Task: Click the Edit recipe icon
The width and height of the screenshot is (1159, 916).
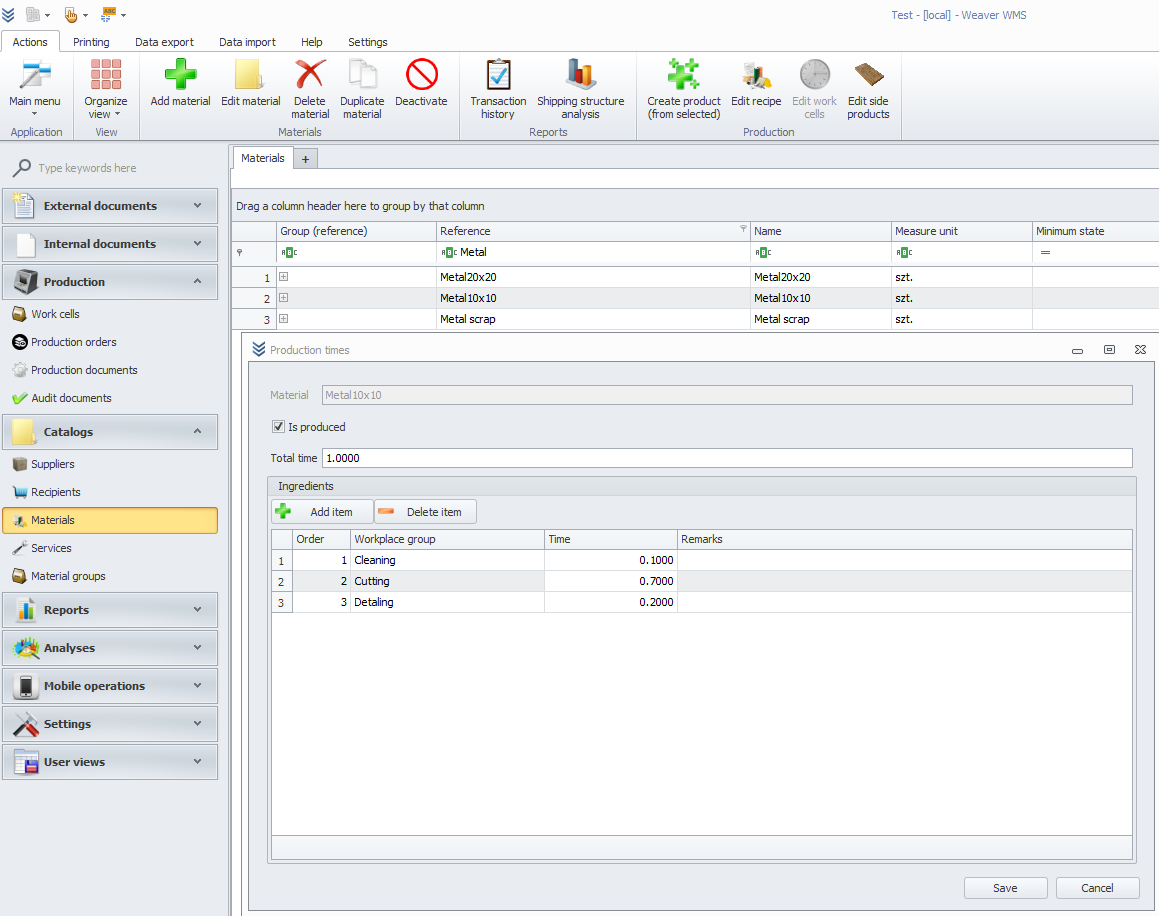Action: [x=756, y=75]
